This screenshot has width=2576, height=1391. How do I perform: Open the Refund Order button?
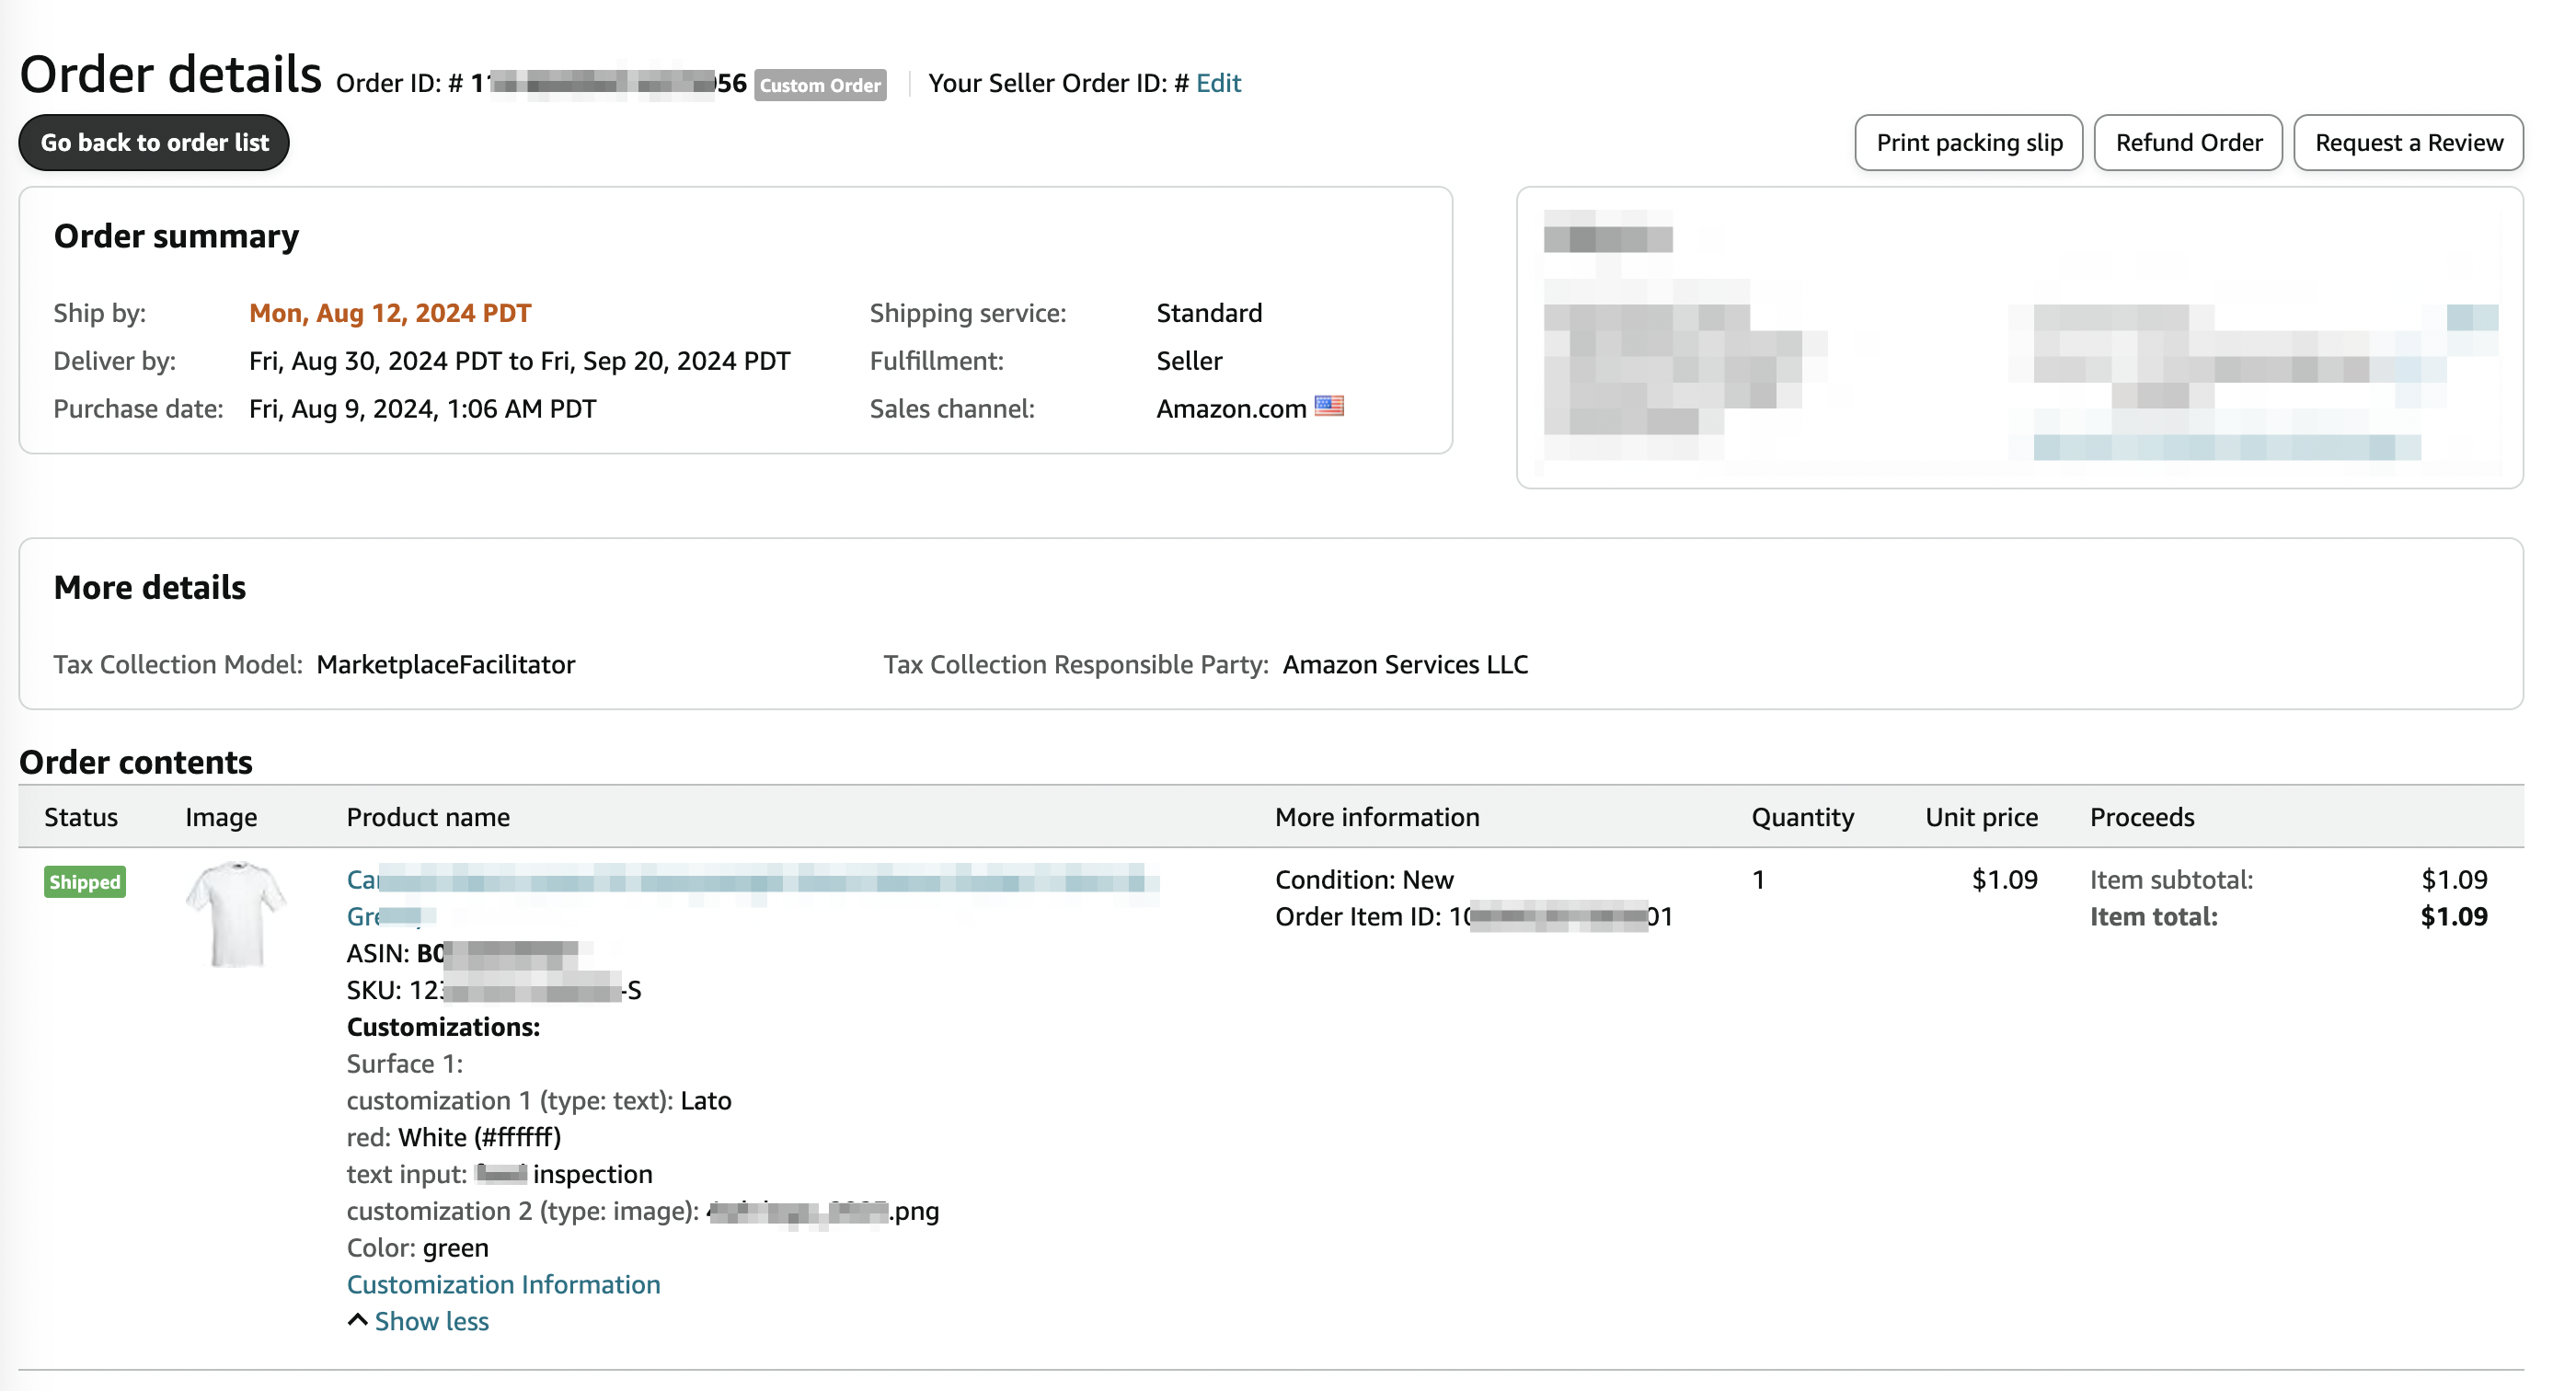[2188, 143]
